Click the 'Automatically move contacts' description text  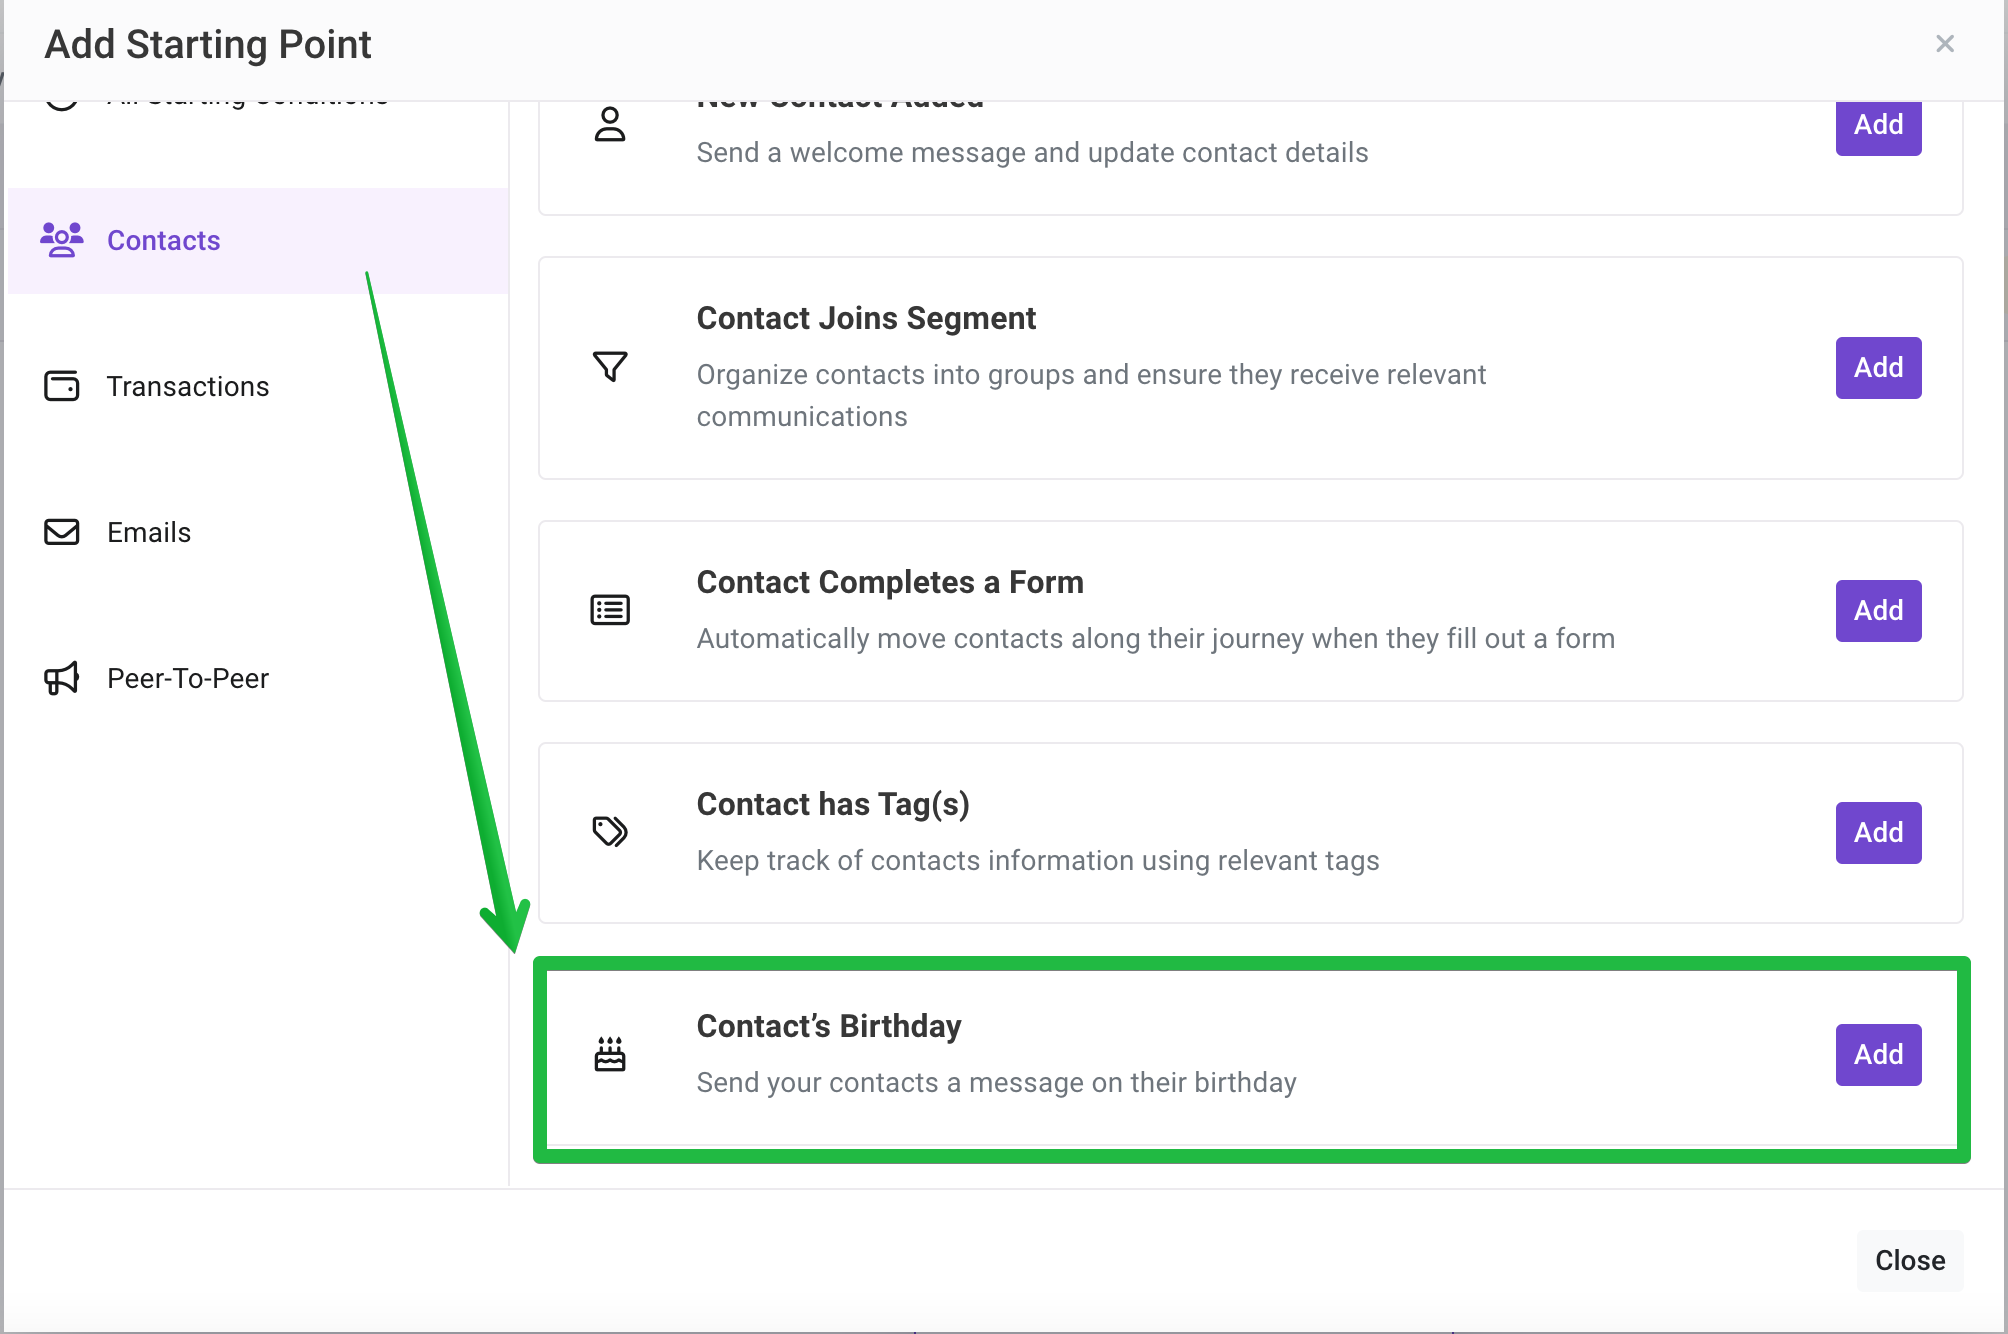pos(1156,638)
